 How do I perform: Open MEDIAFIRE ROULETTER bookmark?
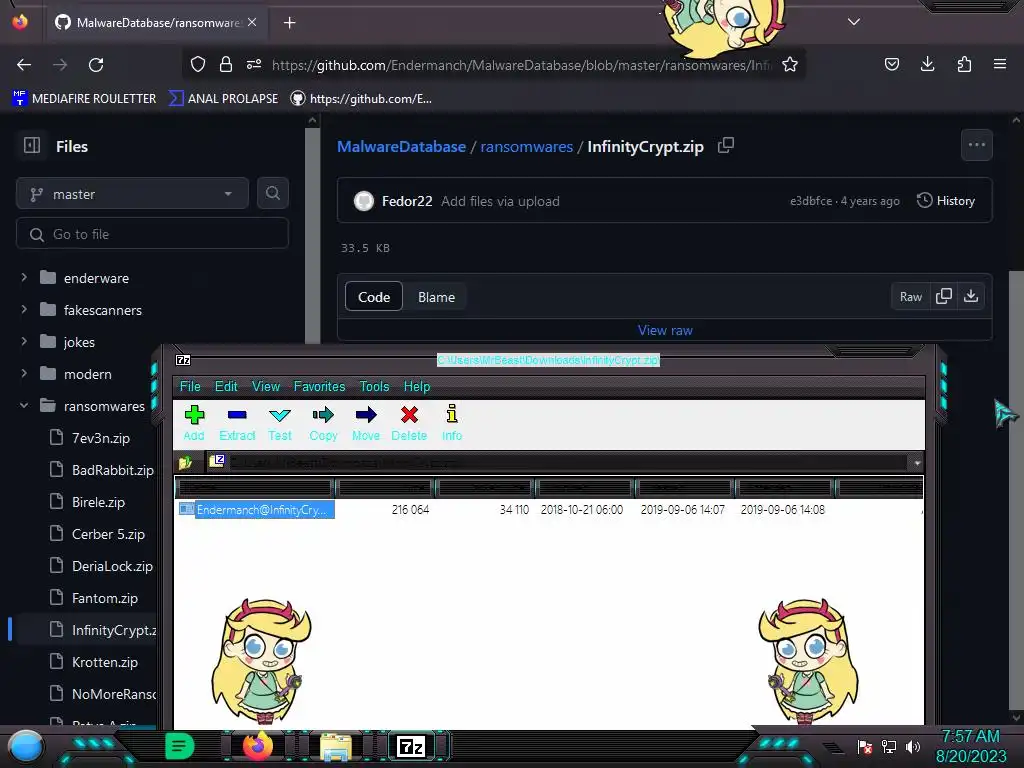click(x=84, y=99)
